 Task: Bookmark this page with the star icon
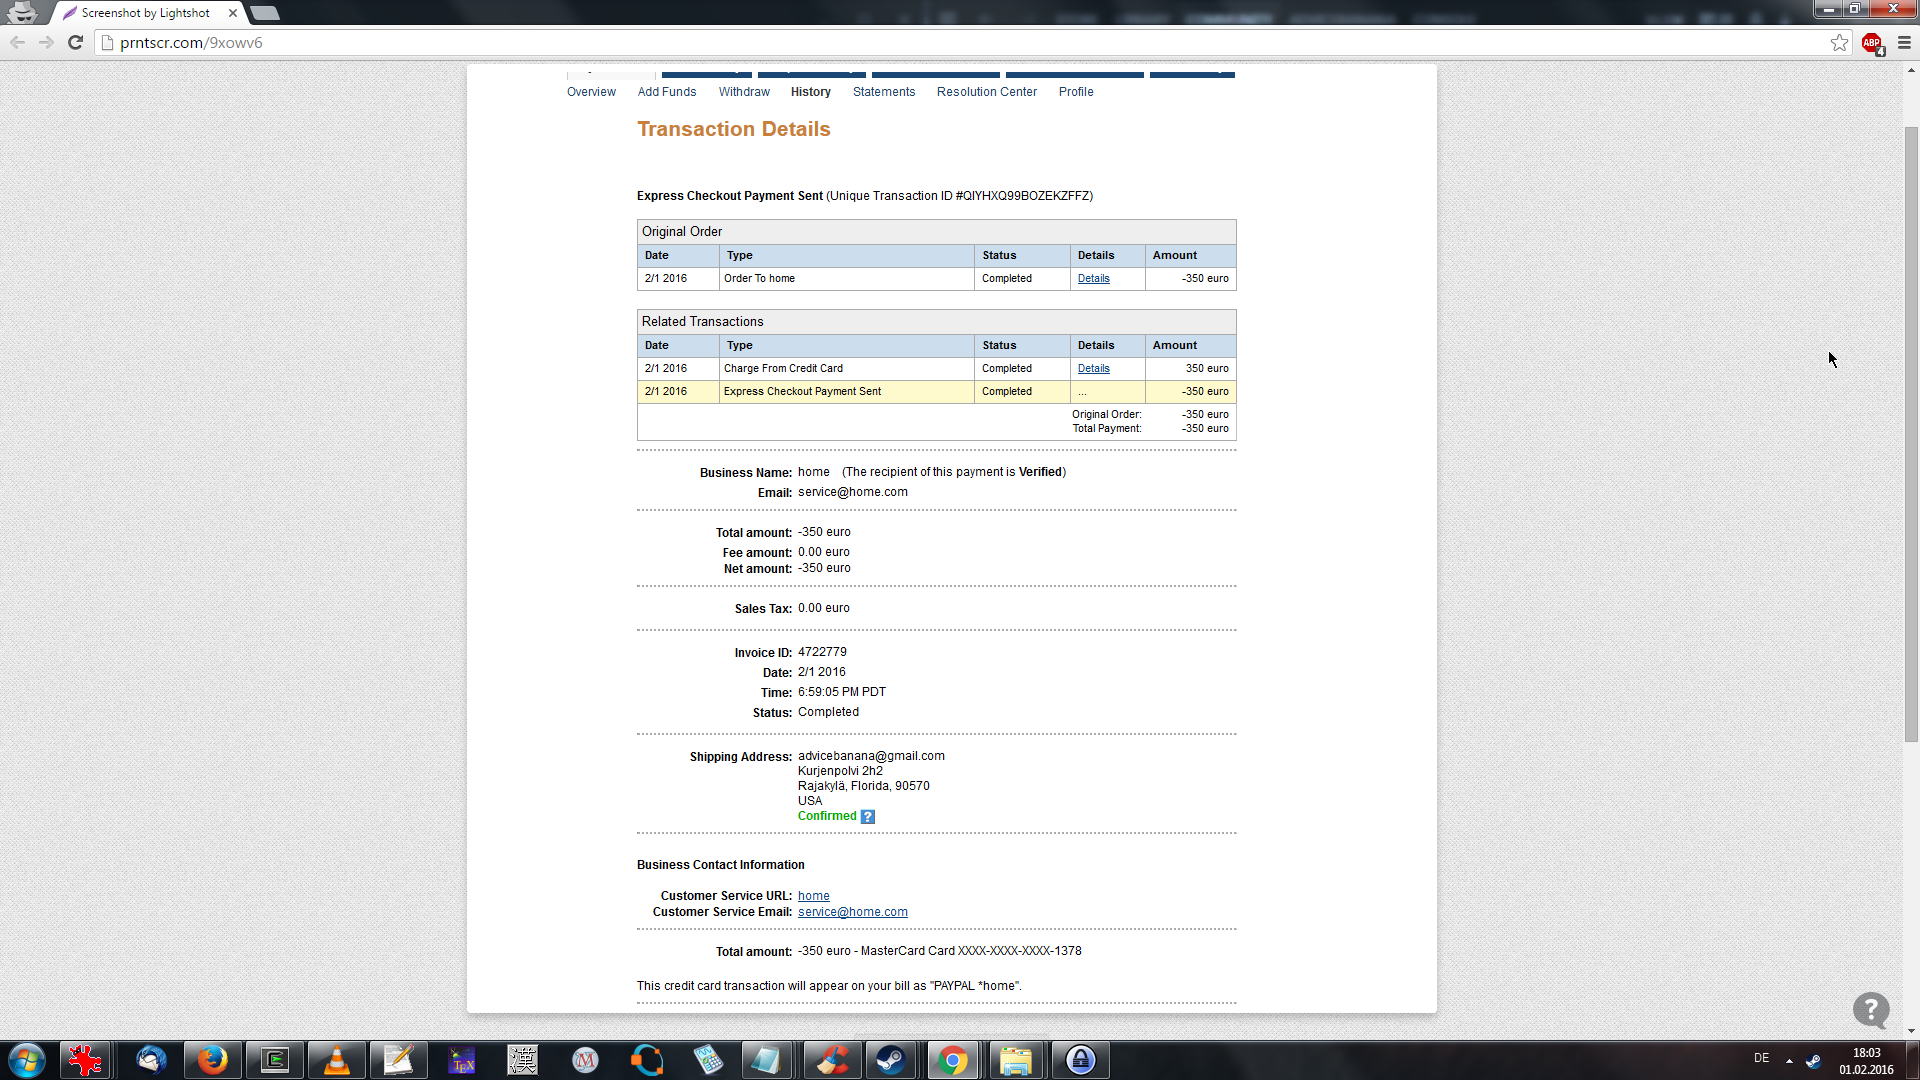(1839, 42)
